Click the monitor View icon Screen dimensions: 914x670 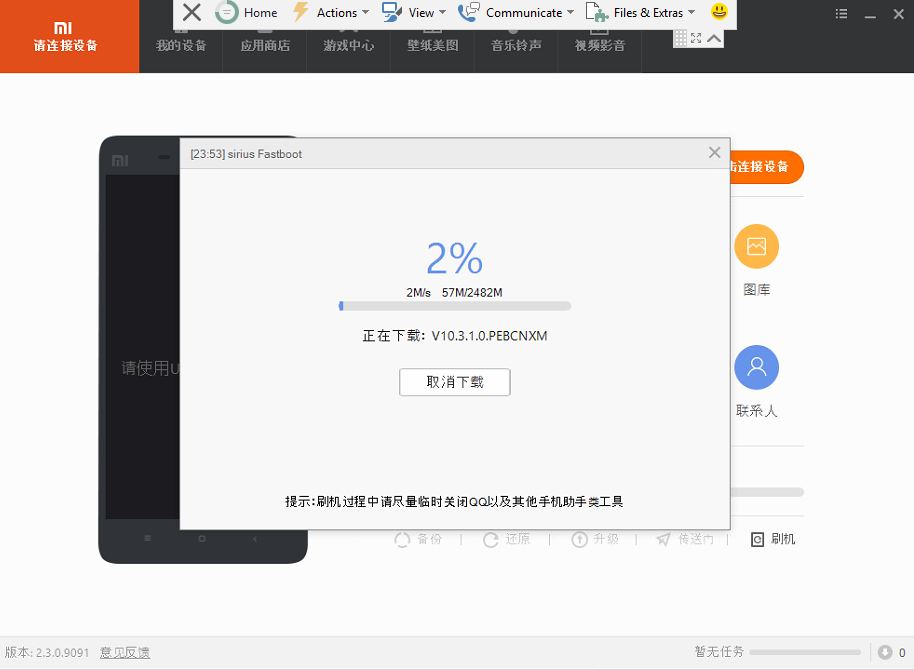point(392,12)
